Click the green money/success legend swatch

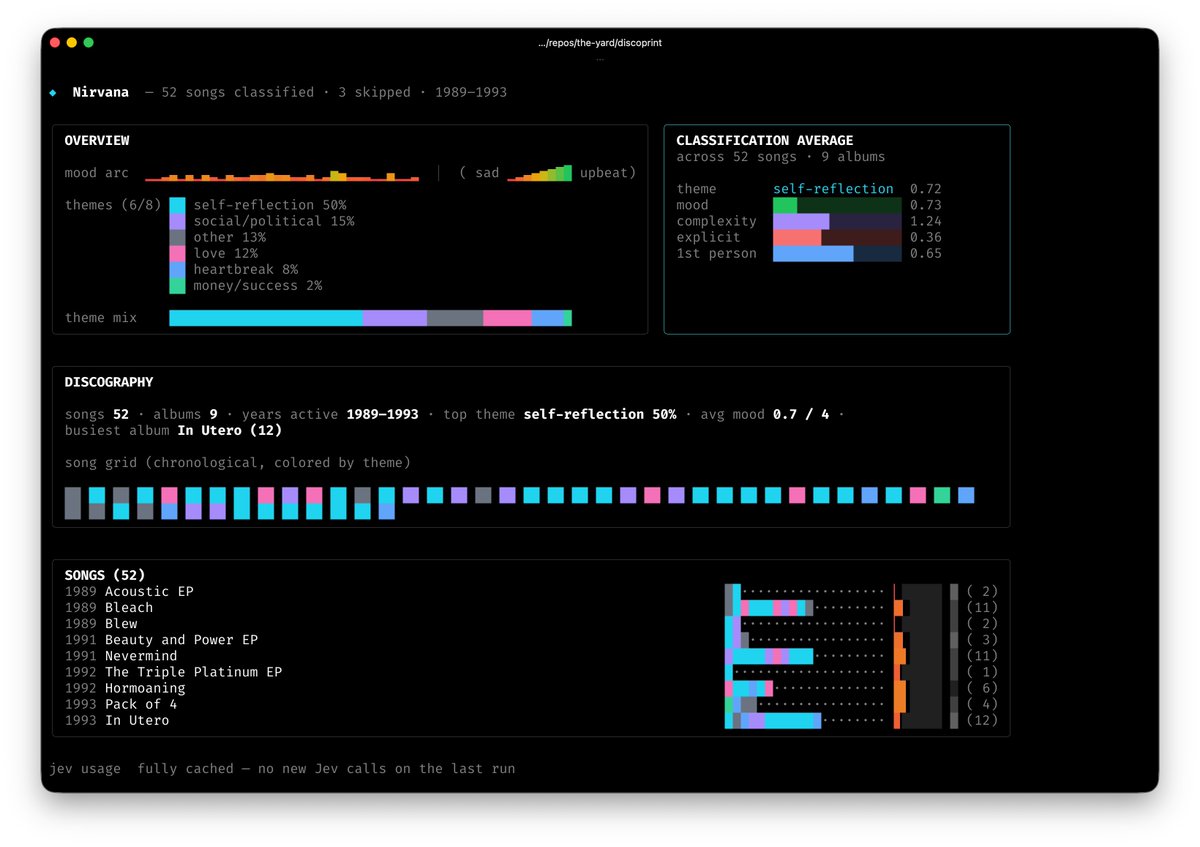[x=177, y=286]
